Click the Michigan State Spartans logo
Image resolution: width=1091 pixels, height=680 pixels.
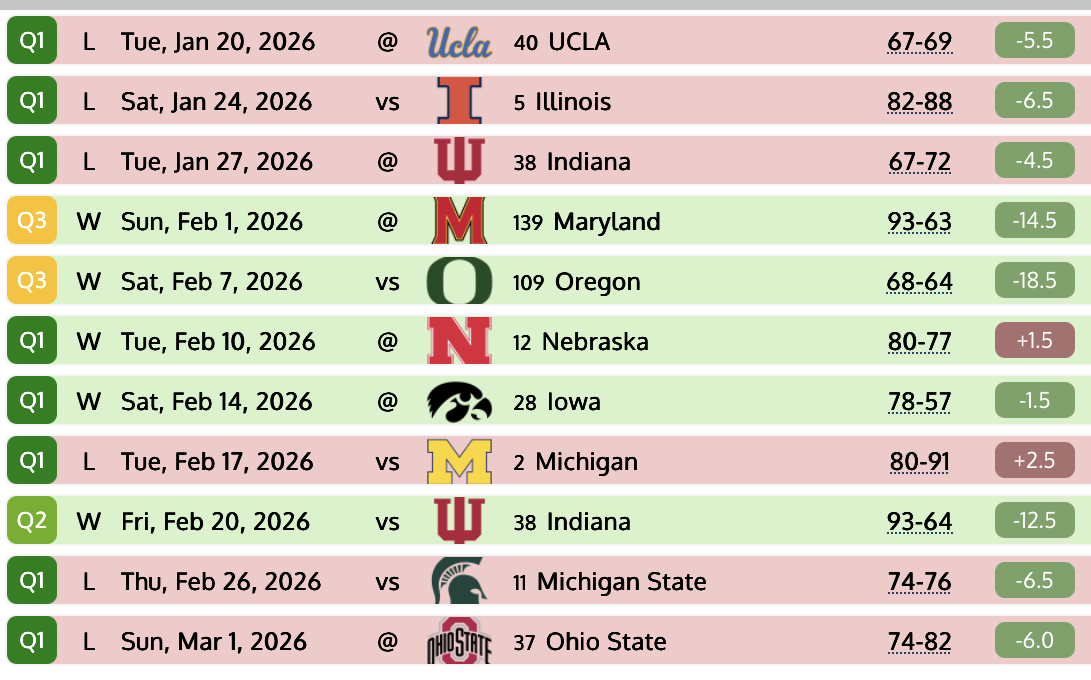coord(459,582)
